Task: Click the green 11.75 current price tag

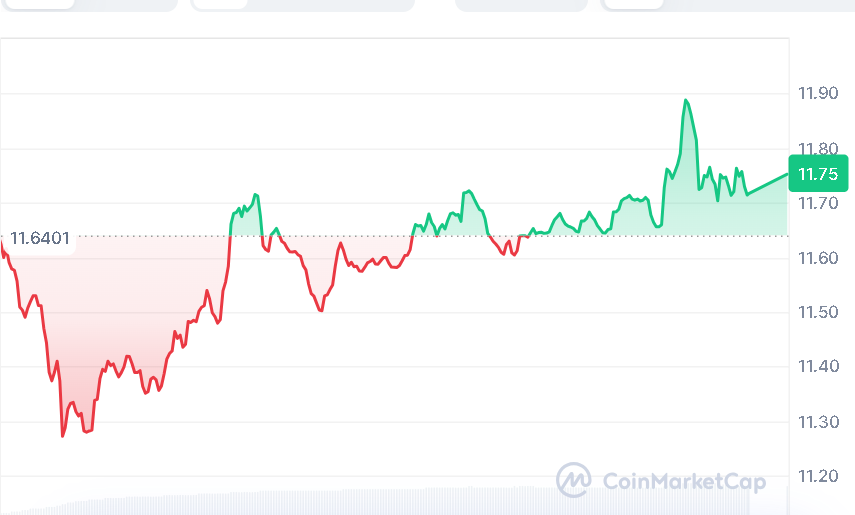Action: pyautogui.click(x=818, y=175)
